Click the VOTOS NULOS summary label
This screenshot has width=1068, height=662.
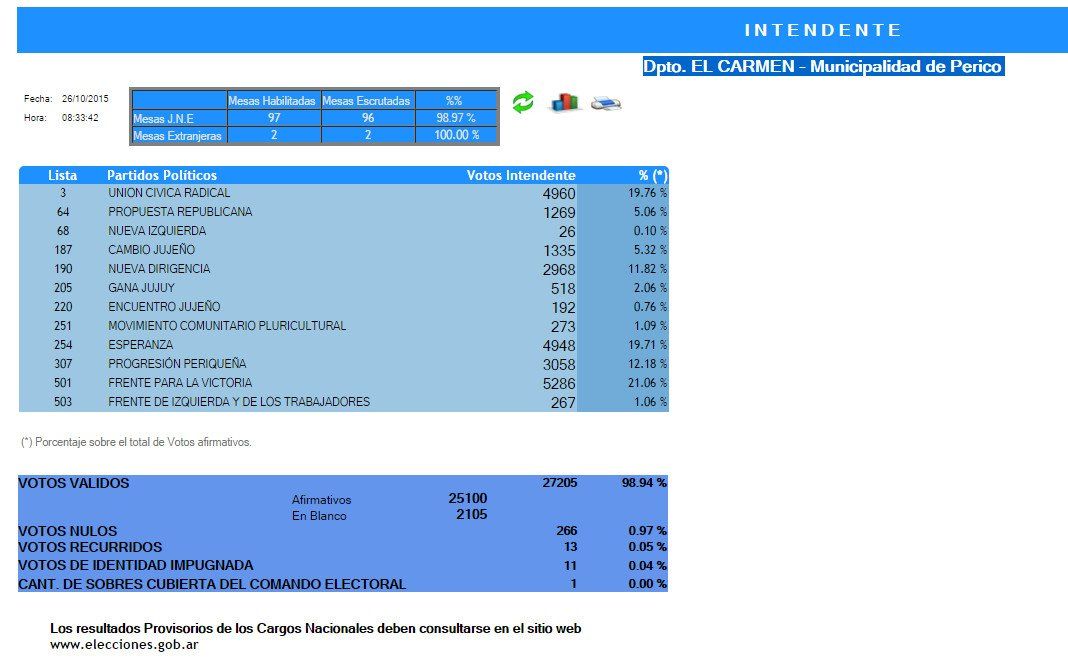click(x=67, y=531)
